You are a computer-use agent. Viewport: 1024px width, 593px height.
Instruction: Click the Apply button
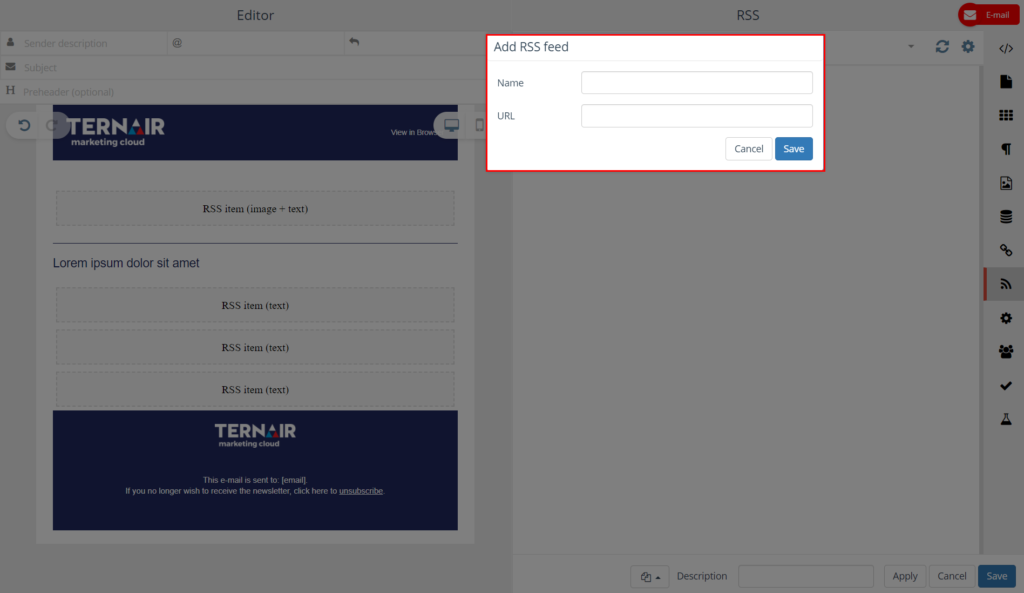(x=904, y=576)
